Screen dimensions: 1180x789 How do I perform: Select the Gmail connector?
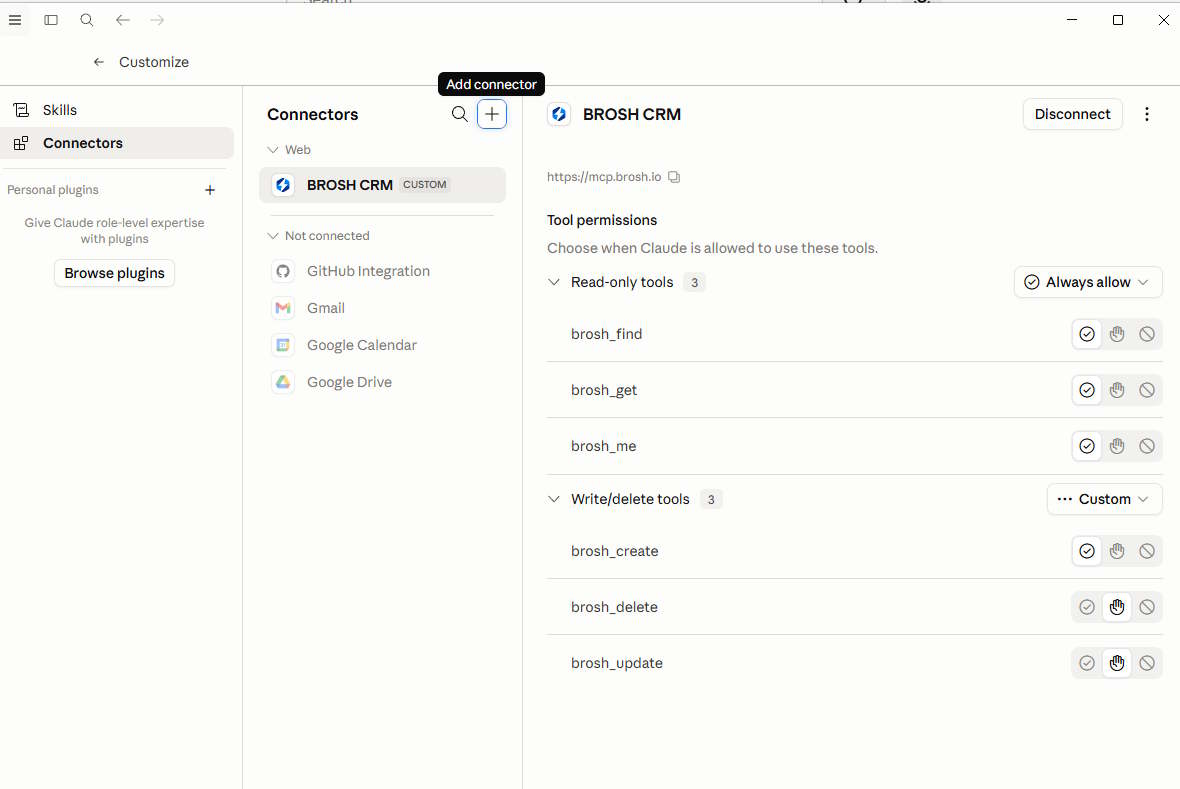(382, 308)
